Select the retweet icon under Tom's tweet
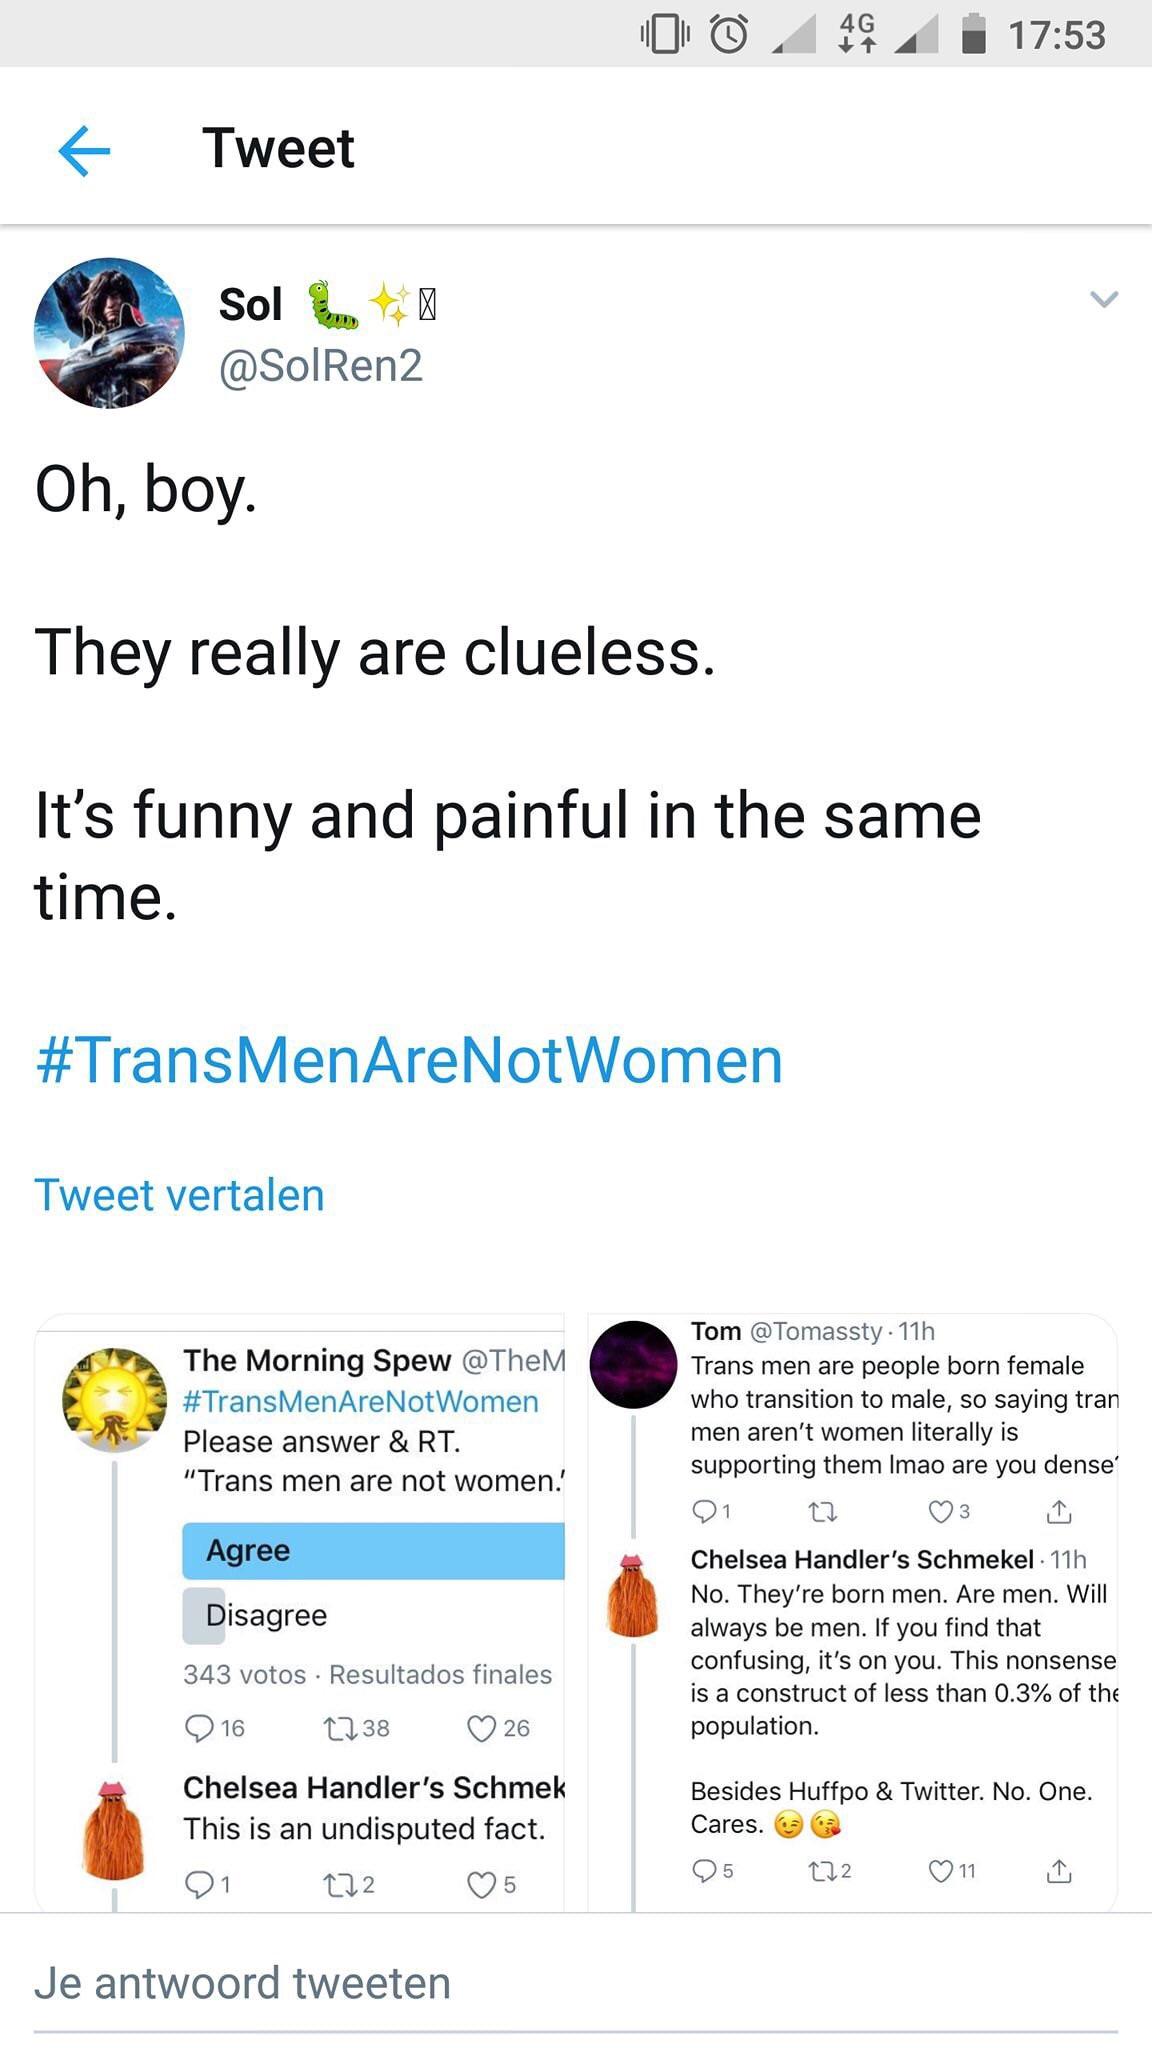This screenshot has height=2048, width=1152. (824, 1512)
